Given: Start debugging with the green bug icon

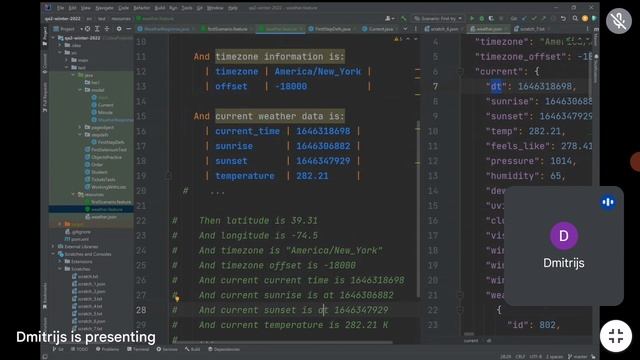Looking at the screenshot, I should [481, 18].
